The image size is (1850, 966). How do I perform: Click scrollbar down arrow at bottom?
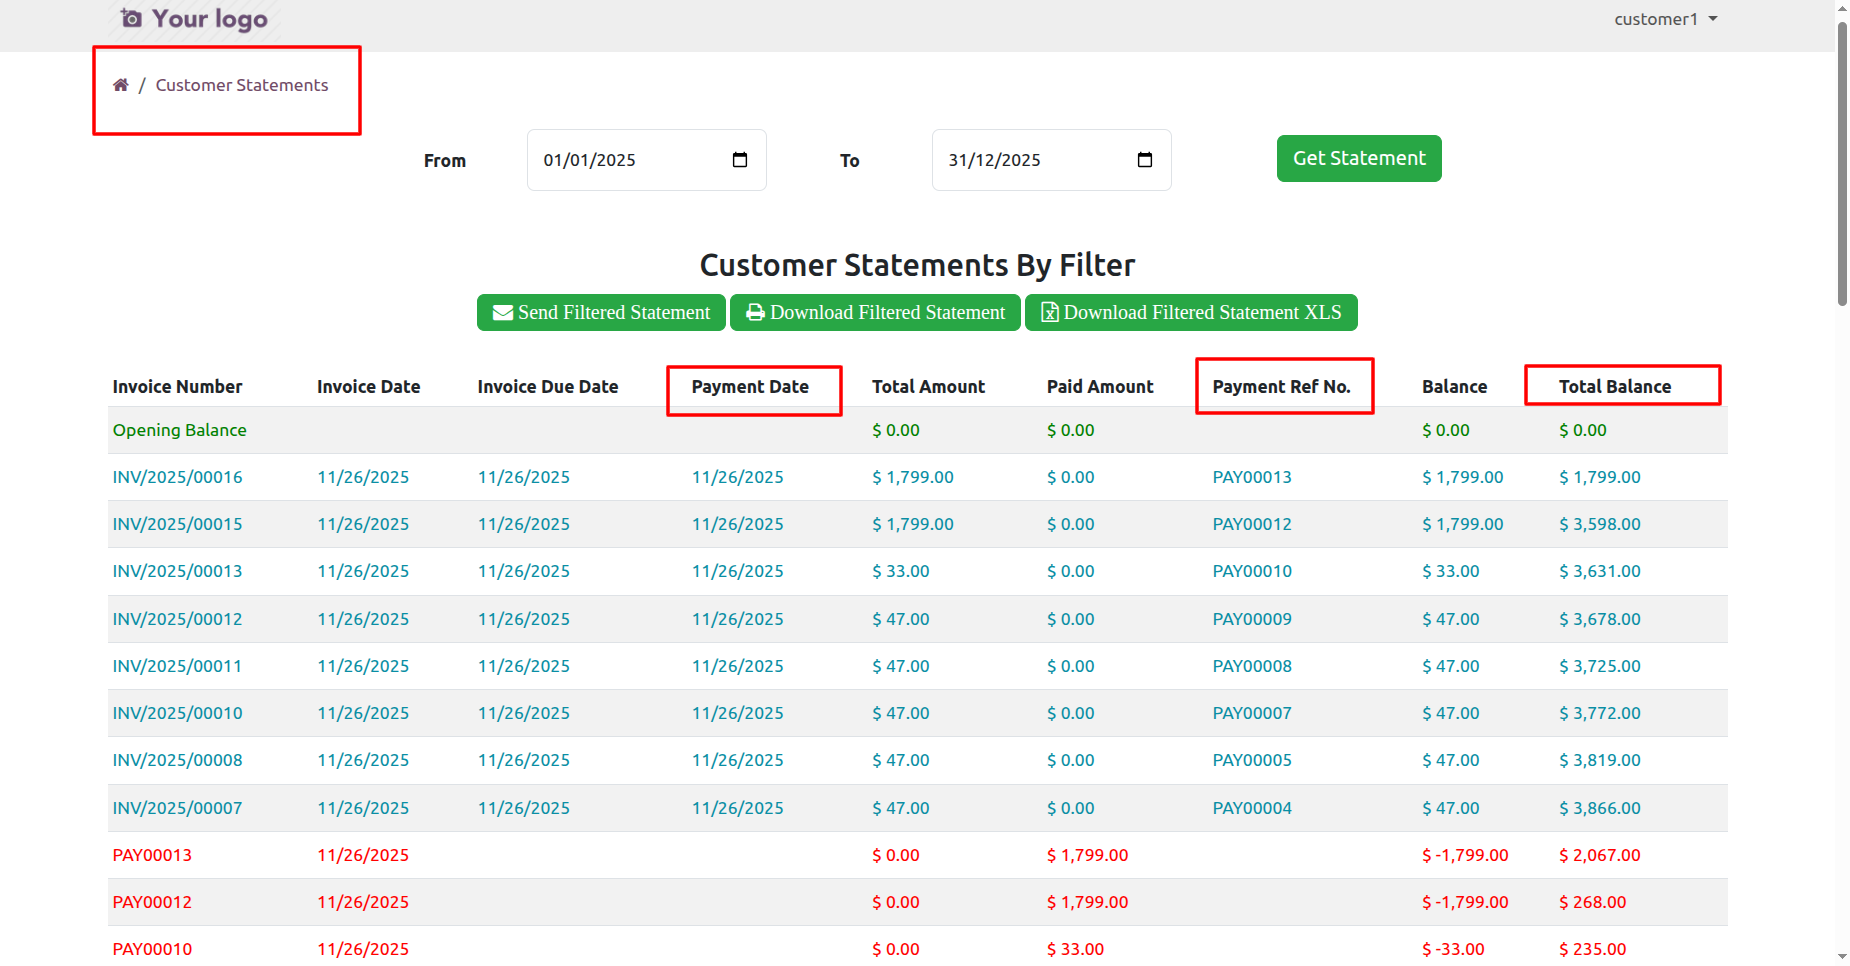tap(1842, 957)
